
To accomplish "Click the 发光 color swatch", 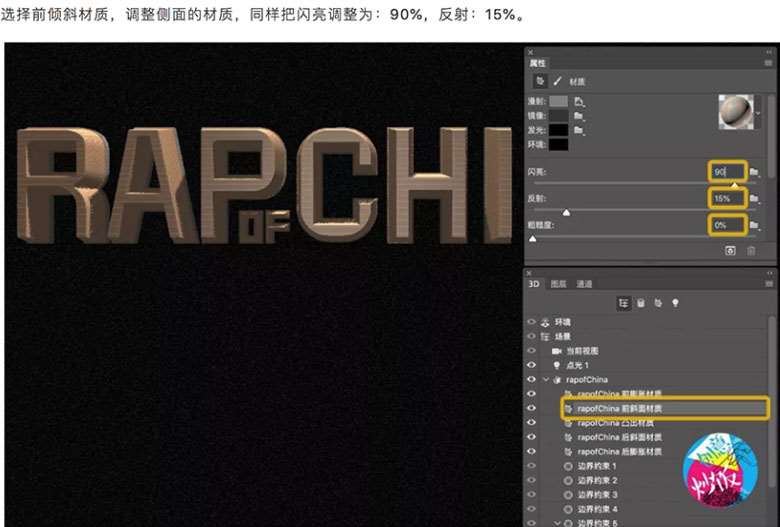I will [x=558, y=130].
